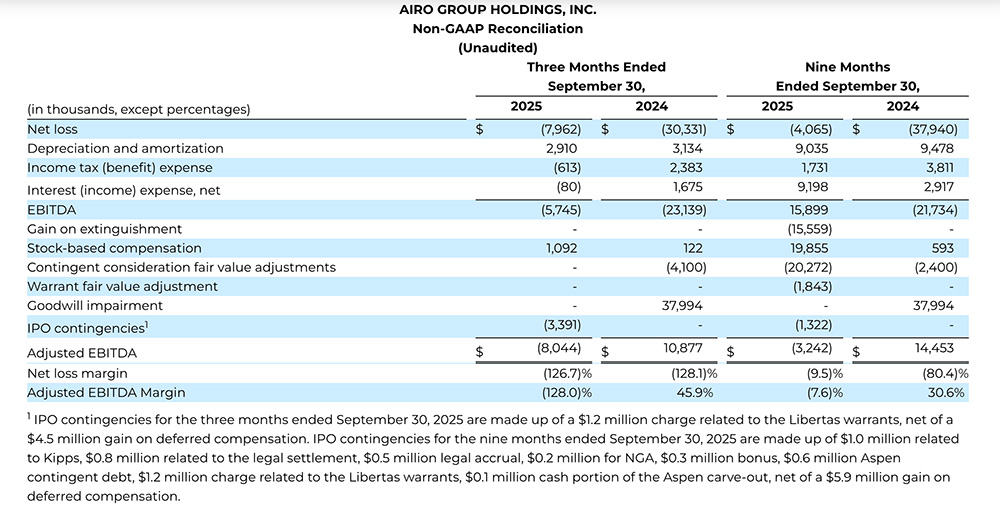Click the Interest (income) expense, net label
The width and height of the screenshot is (1000, 509).
[x=122, y=189]
